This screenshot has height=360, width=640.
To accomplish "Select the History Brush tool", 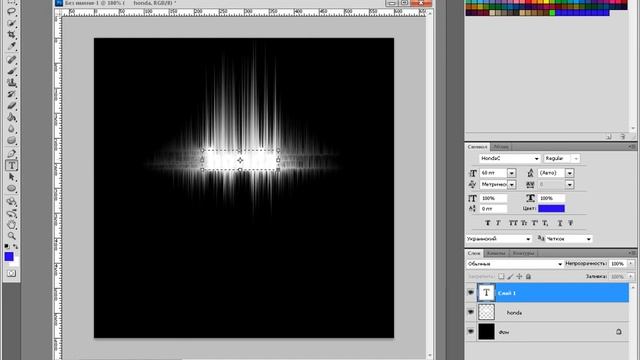I will [x=11, y=94].
